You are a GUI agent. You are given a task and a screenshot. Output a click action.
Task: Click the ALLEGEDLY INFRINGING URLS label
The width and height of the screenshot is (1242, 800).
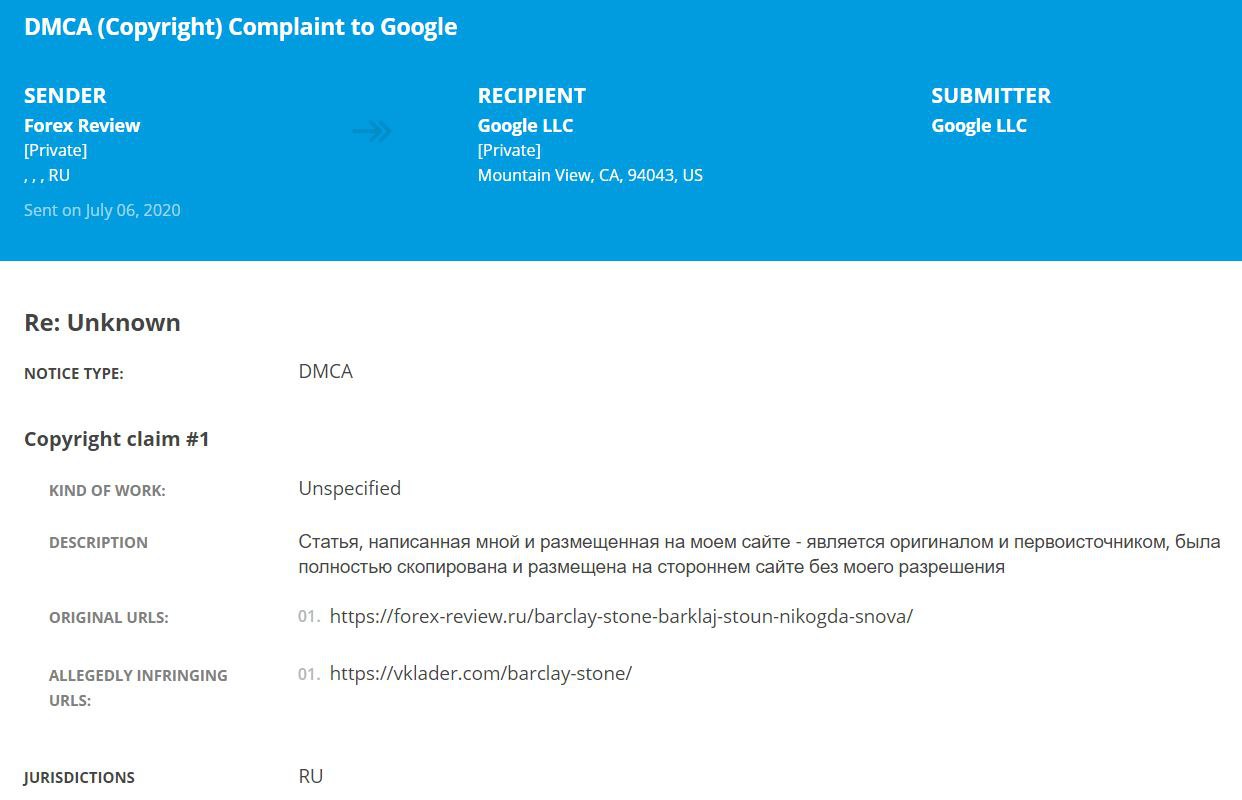pyautogui.click(x=138, y=688)
